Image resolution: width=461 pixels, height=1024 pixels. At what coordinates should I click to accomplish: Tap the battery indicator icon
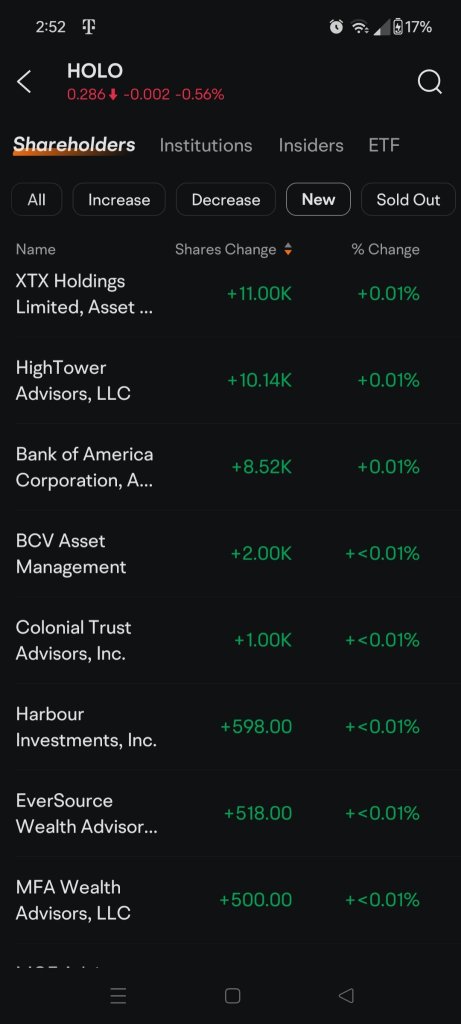(x=398, y=27)
